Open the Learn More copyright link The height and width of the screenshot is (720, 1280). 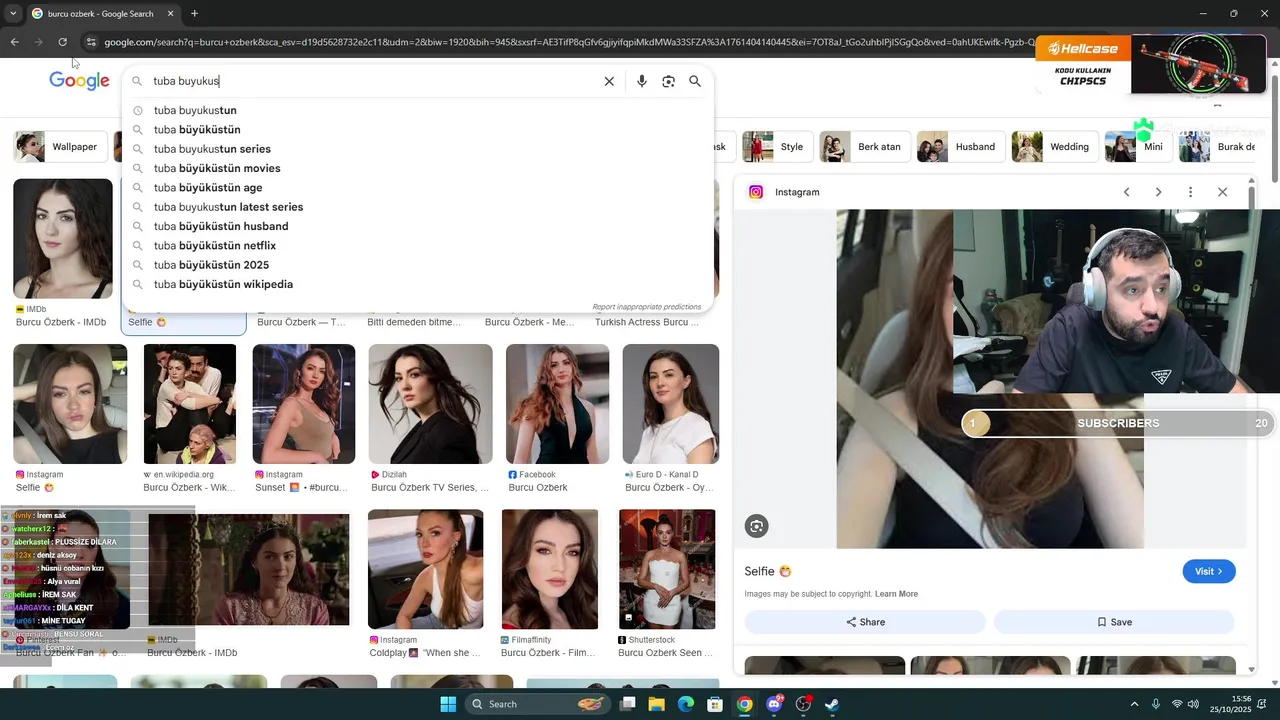(x=896, y=594)
